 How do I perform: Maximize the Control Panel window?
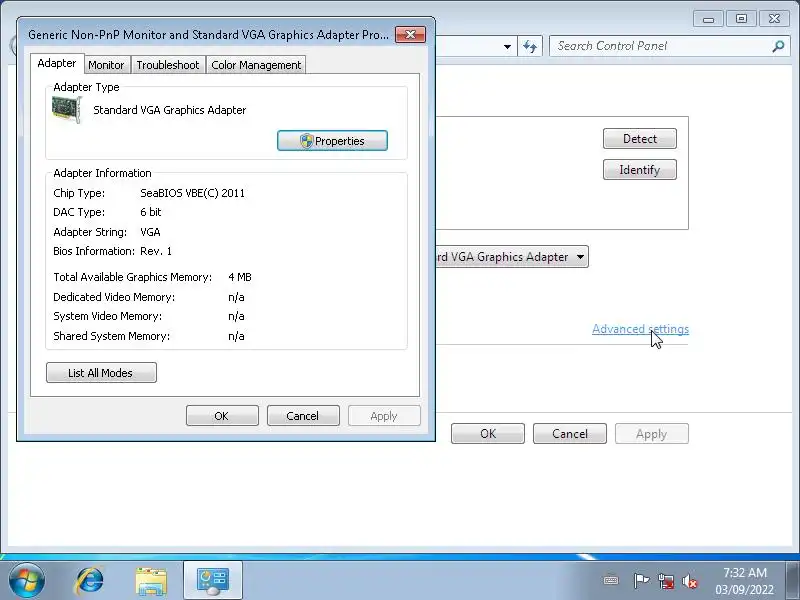(741, 19)
